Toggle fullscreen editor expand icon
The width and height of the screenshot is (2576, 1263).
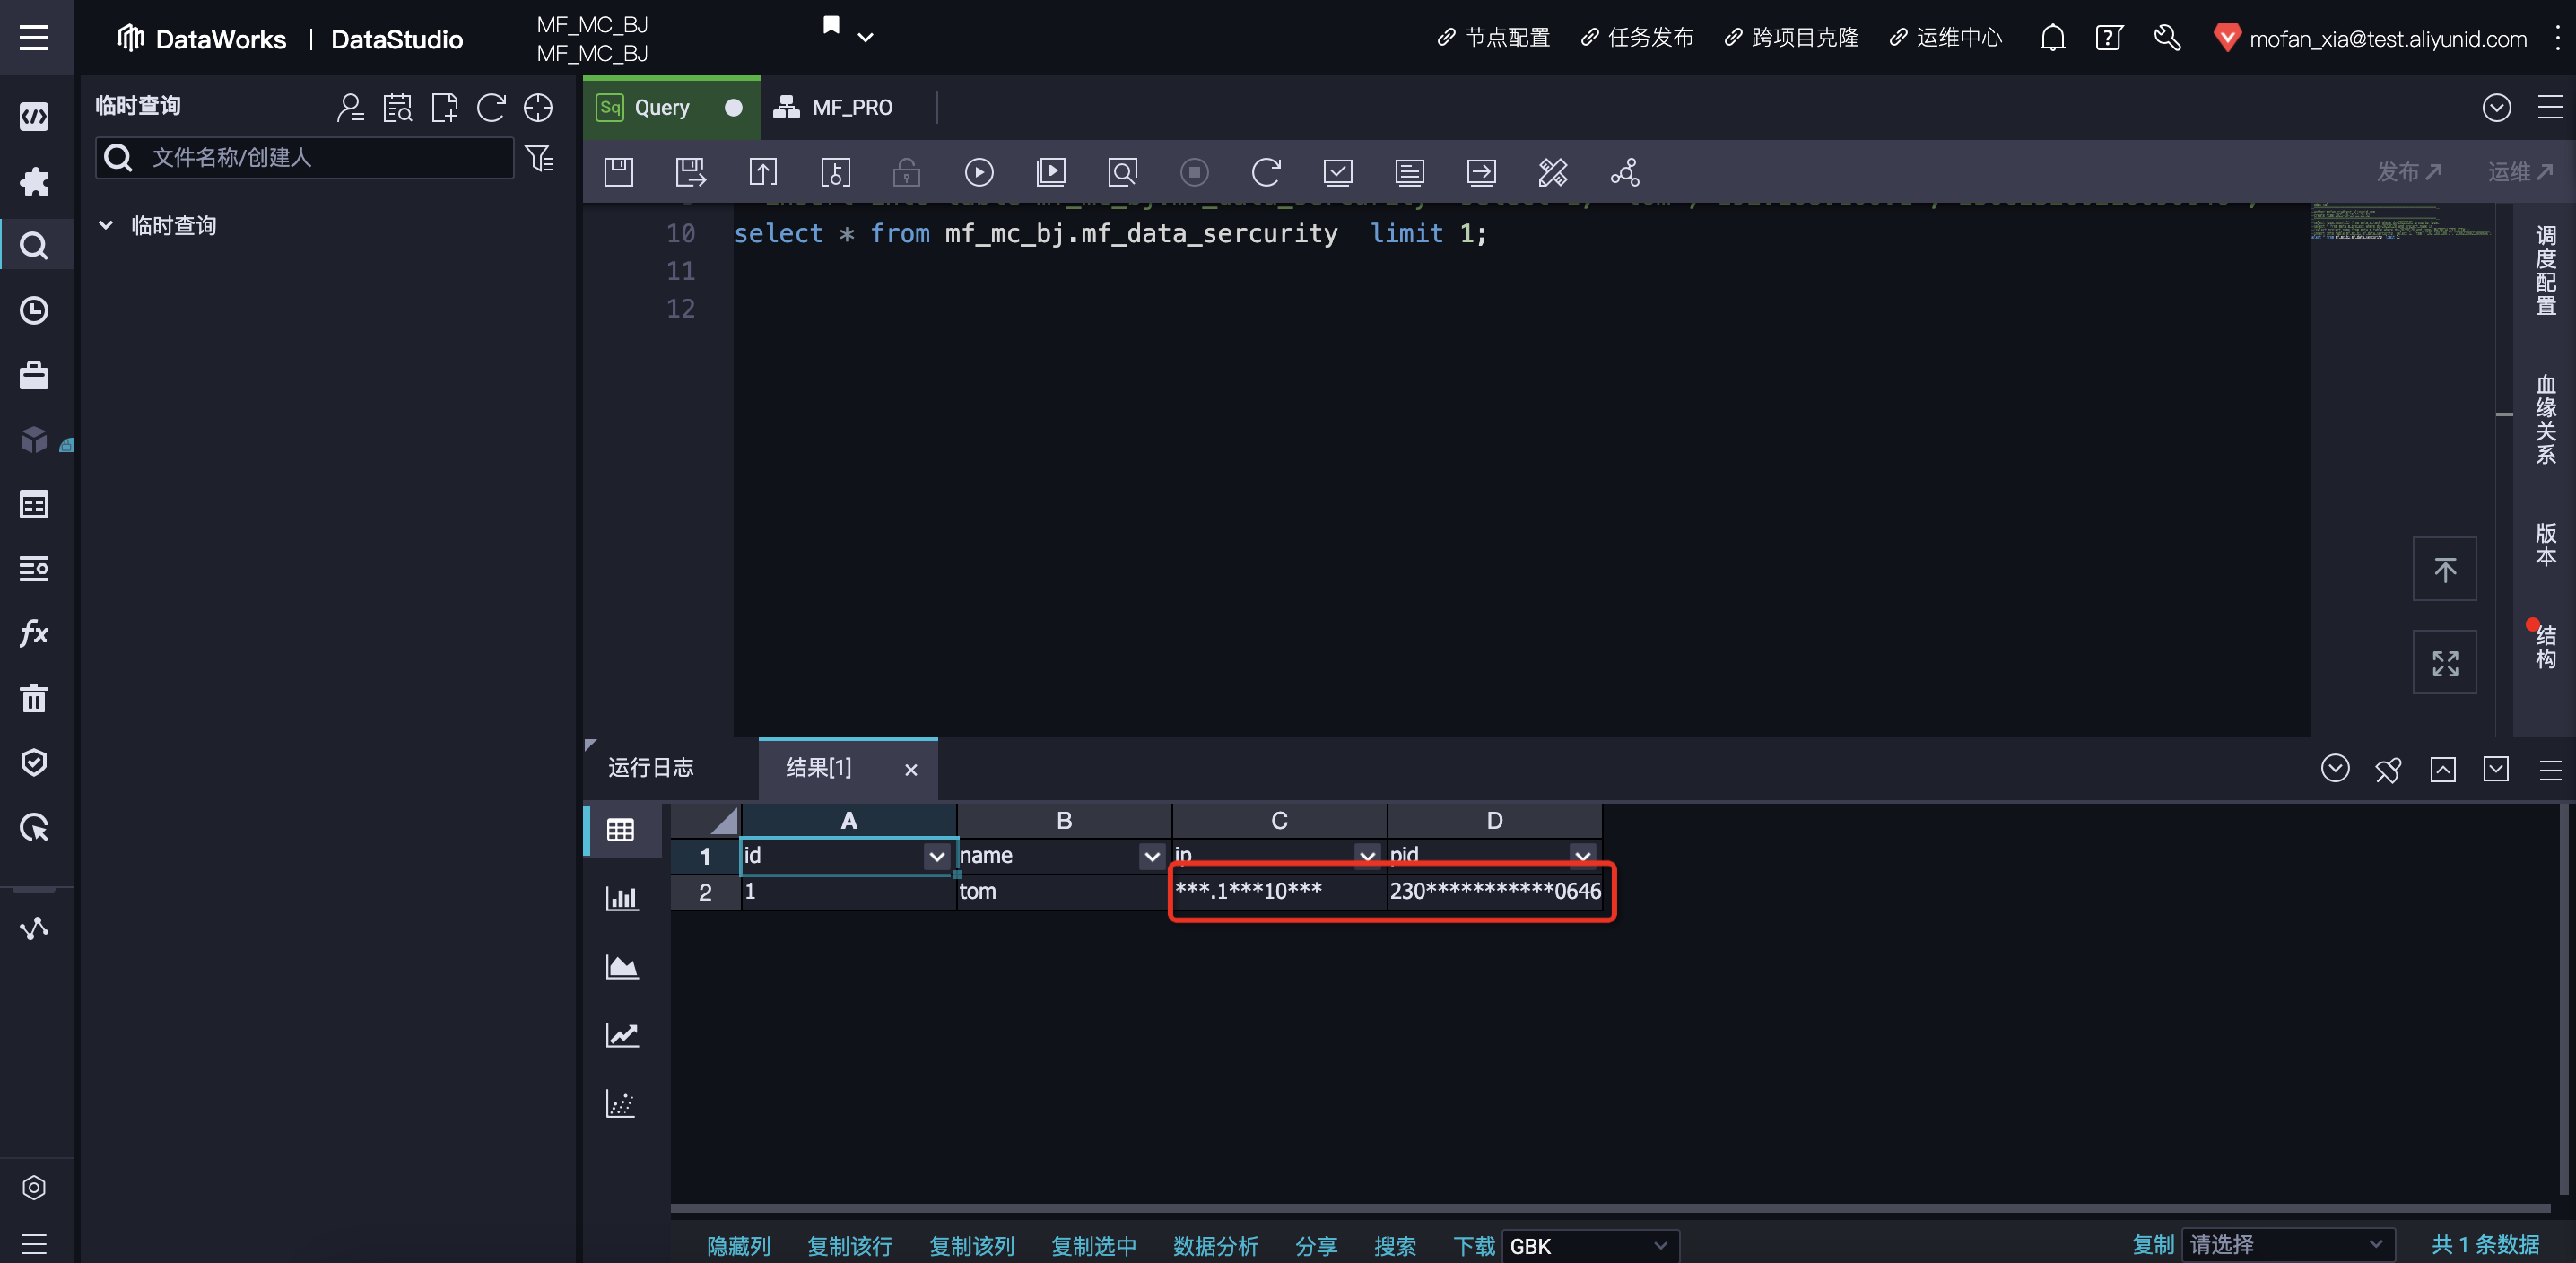(2444, 662)
